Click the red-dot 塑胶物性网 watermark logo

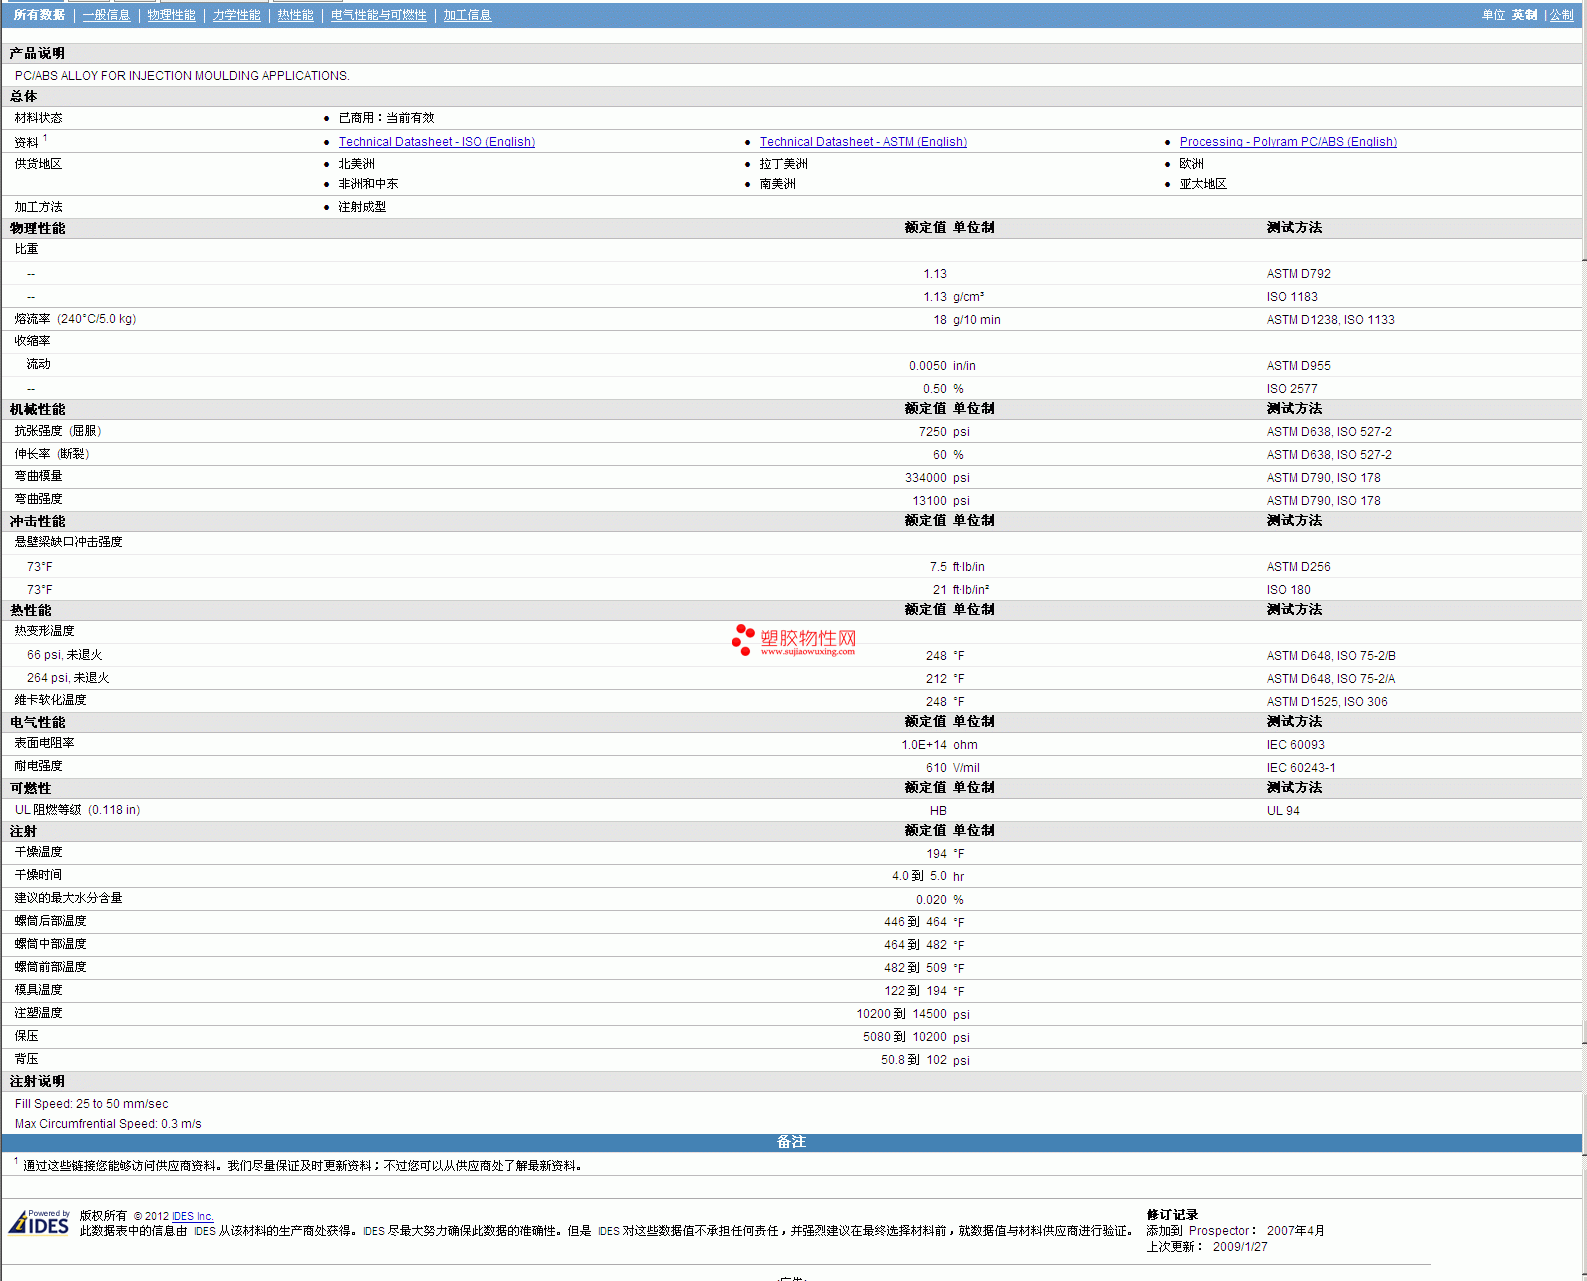[x=794, y=638]
